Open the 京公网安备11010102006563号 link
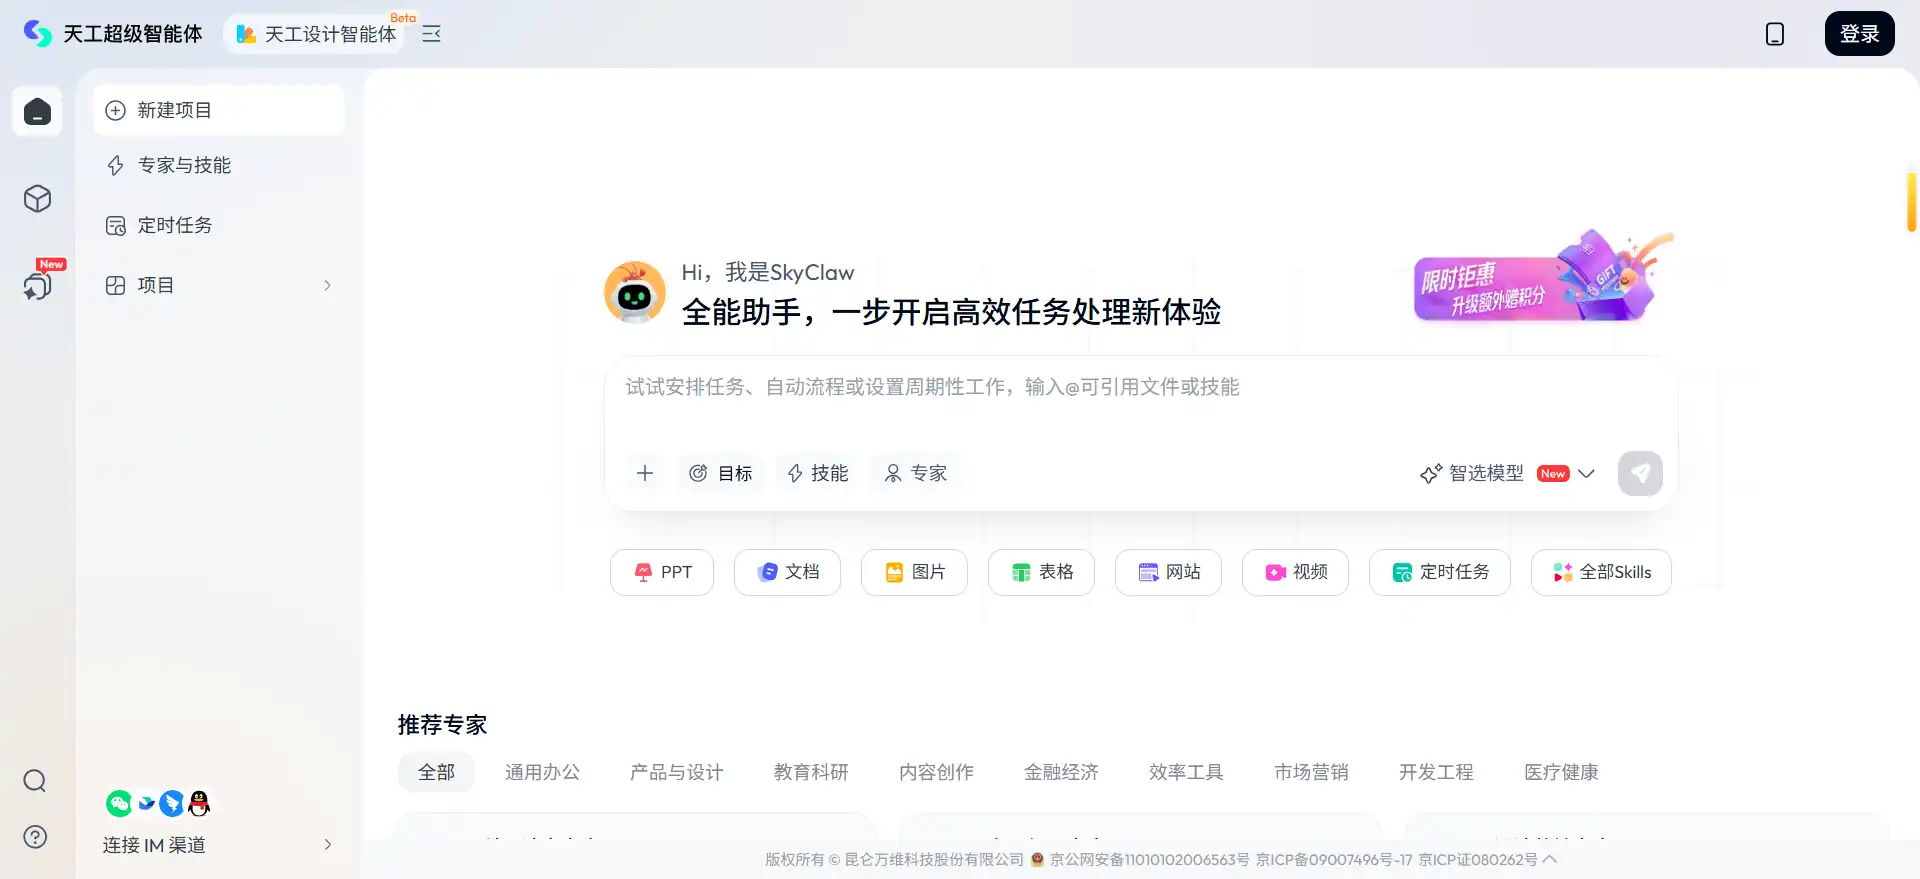 (1149, 860)
